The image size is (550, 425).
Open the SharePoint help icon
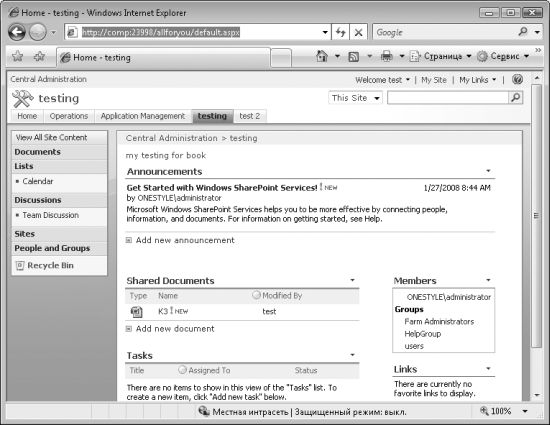pyautogui.click(x=517, y=80)
